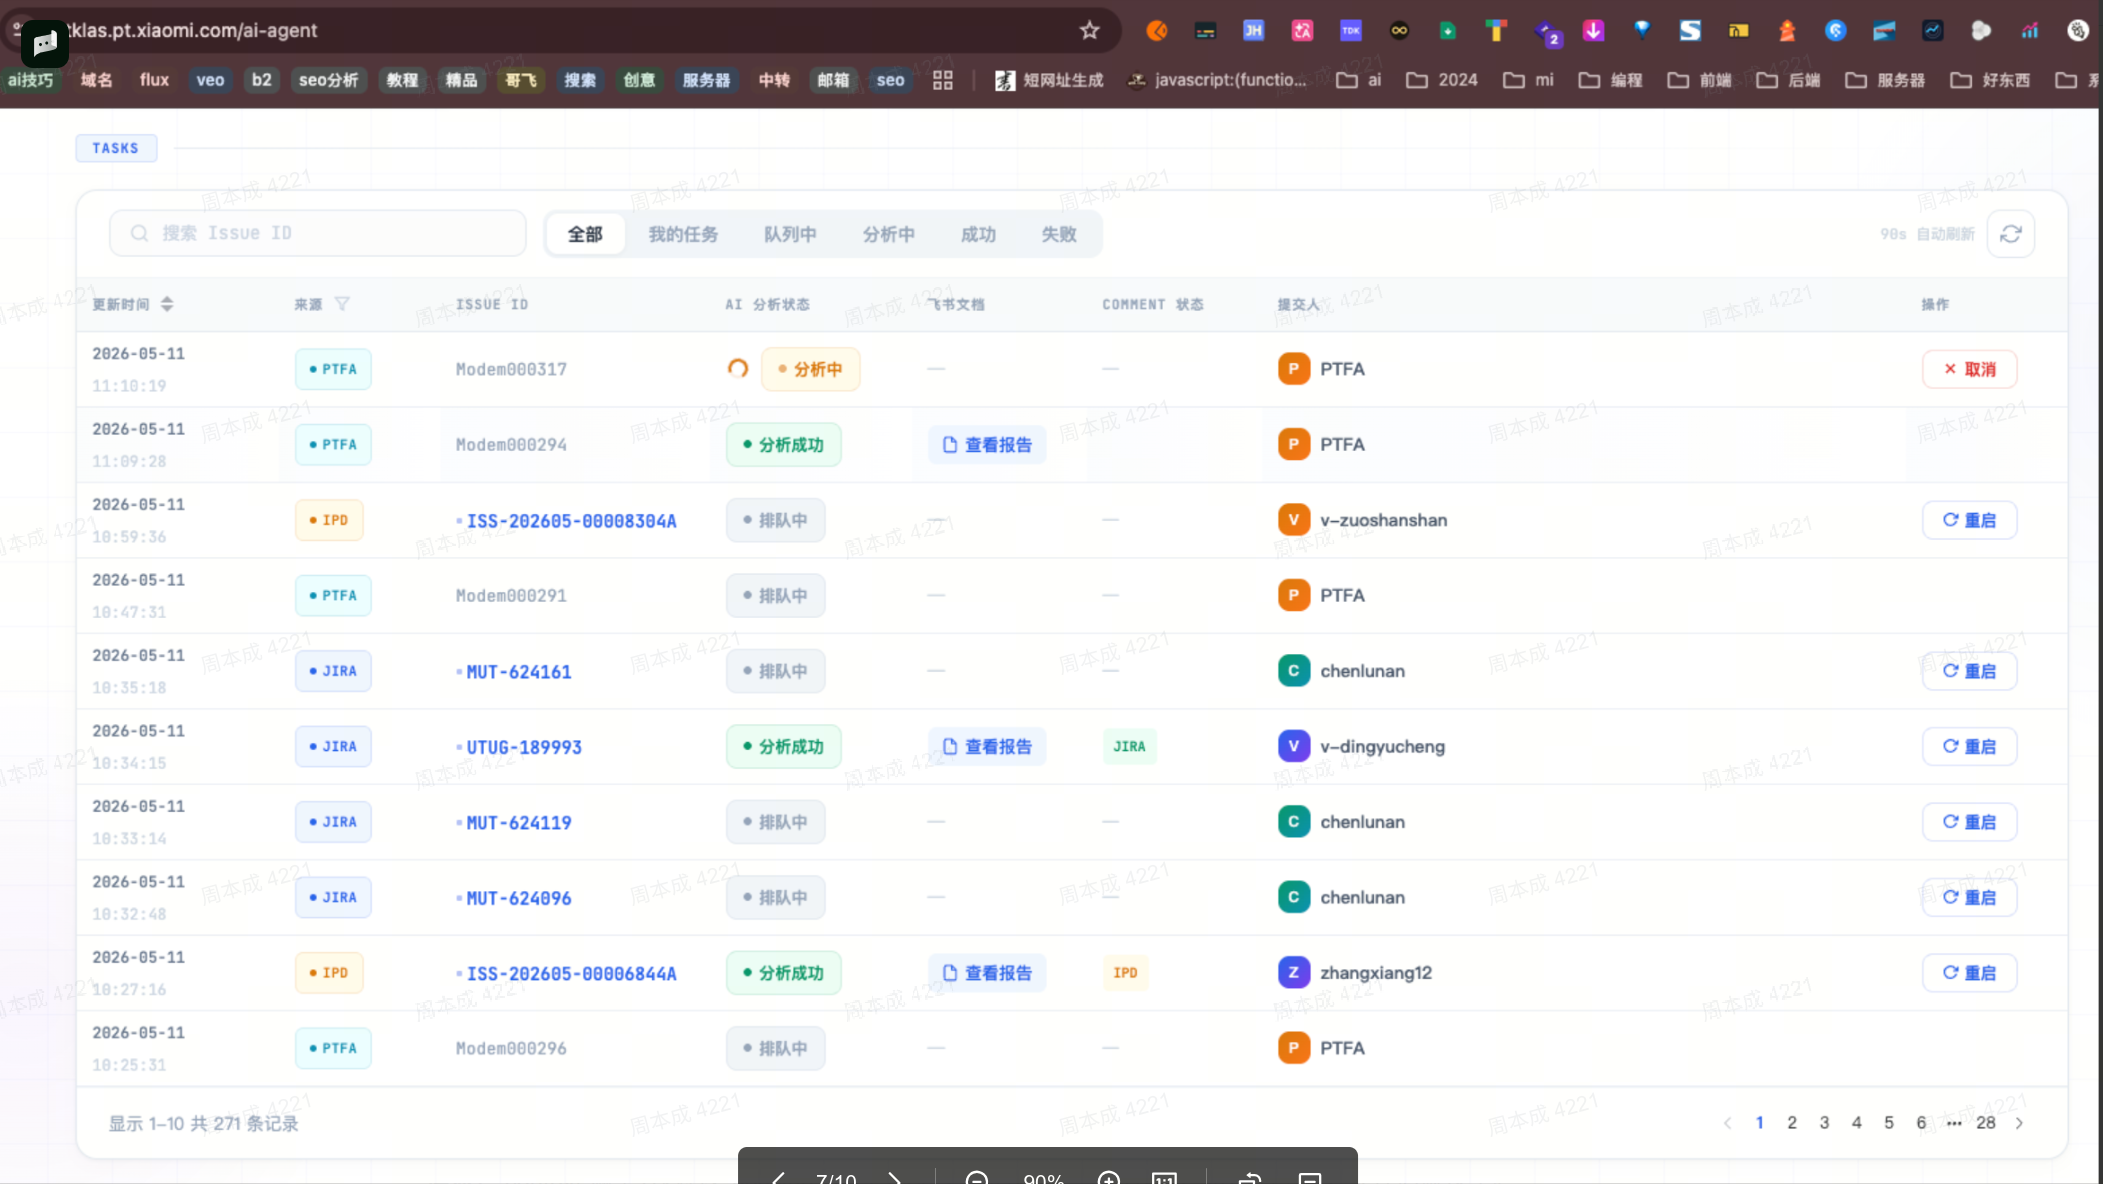Click Modem000291 issue ID cell

click(511, 596)
